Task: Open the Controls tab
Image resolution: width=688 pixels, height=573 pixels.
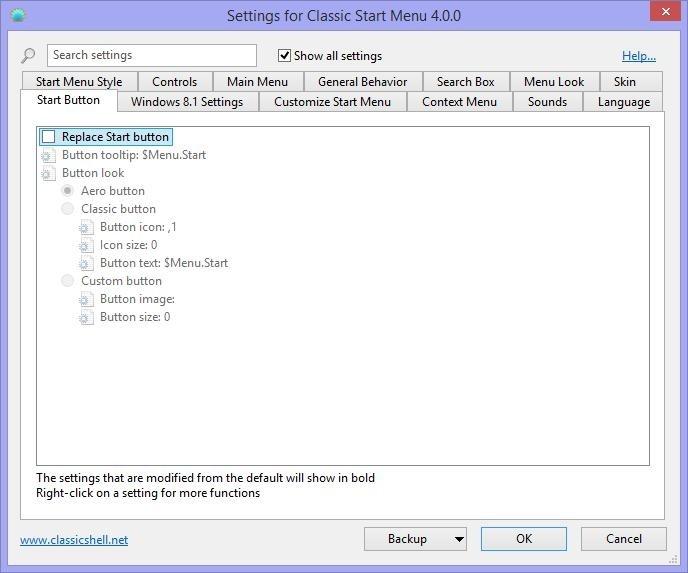Action: 175,82
